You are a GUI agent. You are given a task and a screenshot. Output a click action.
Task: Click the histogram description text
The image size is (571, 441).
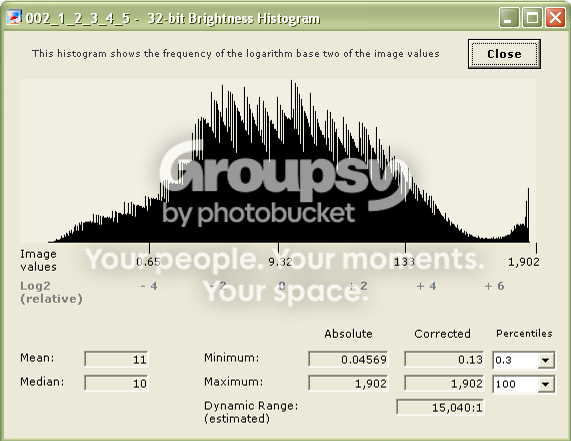click(236, 54)
